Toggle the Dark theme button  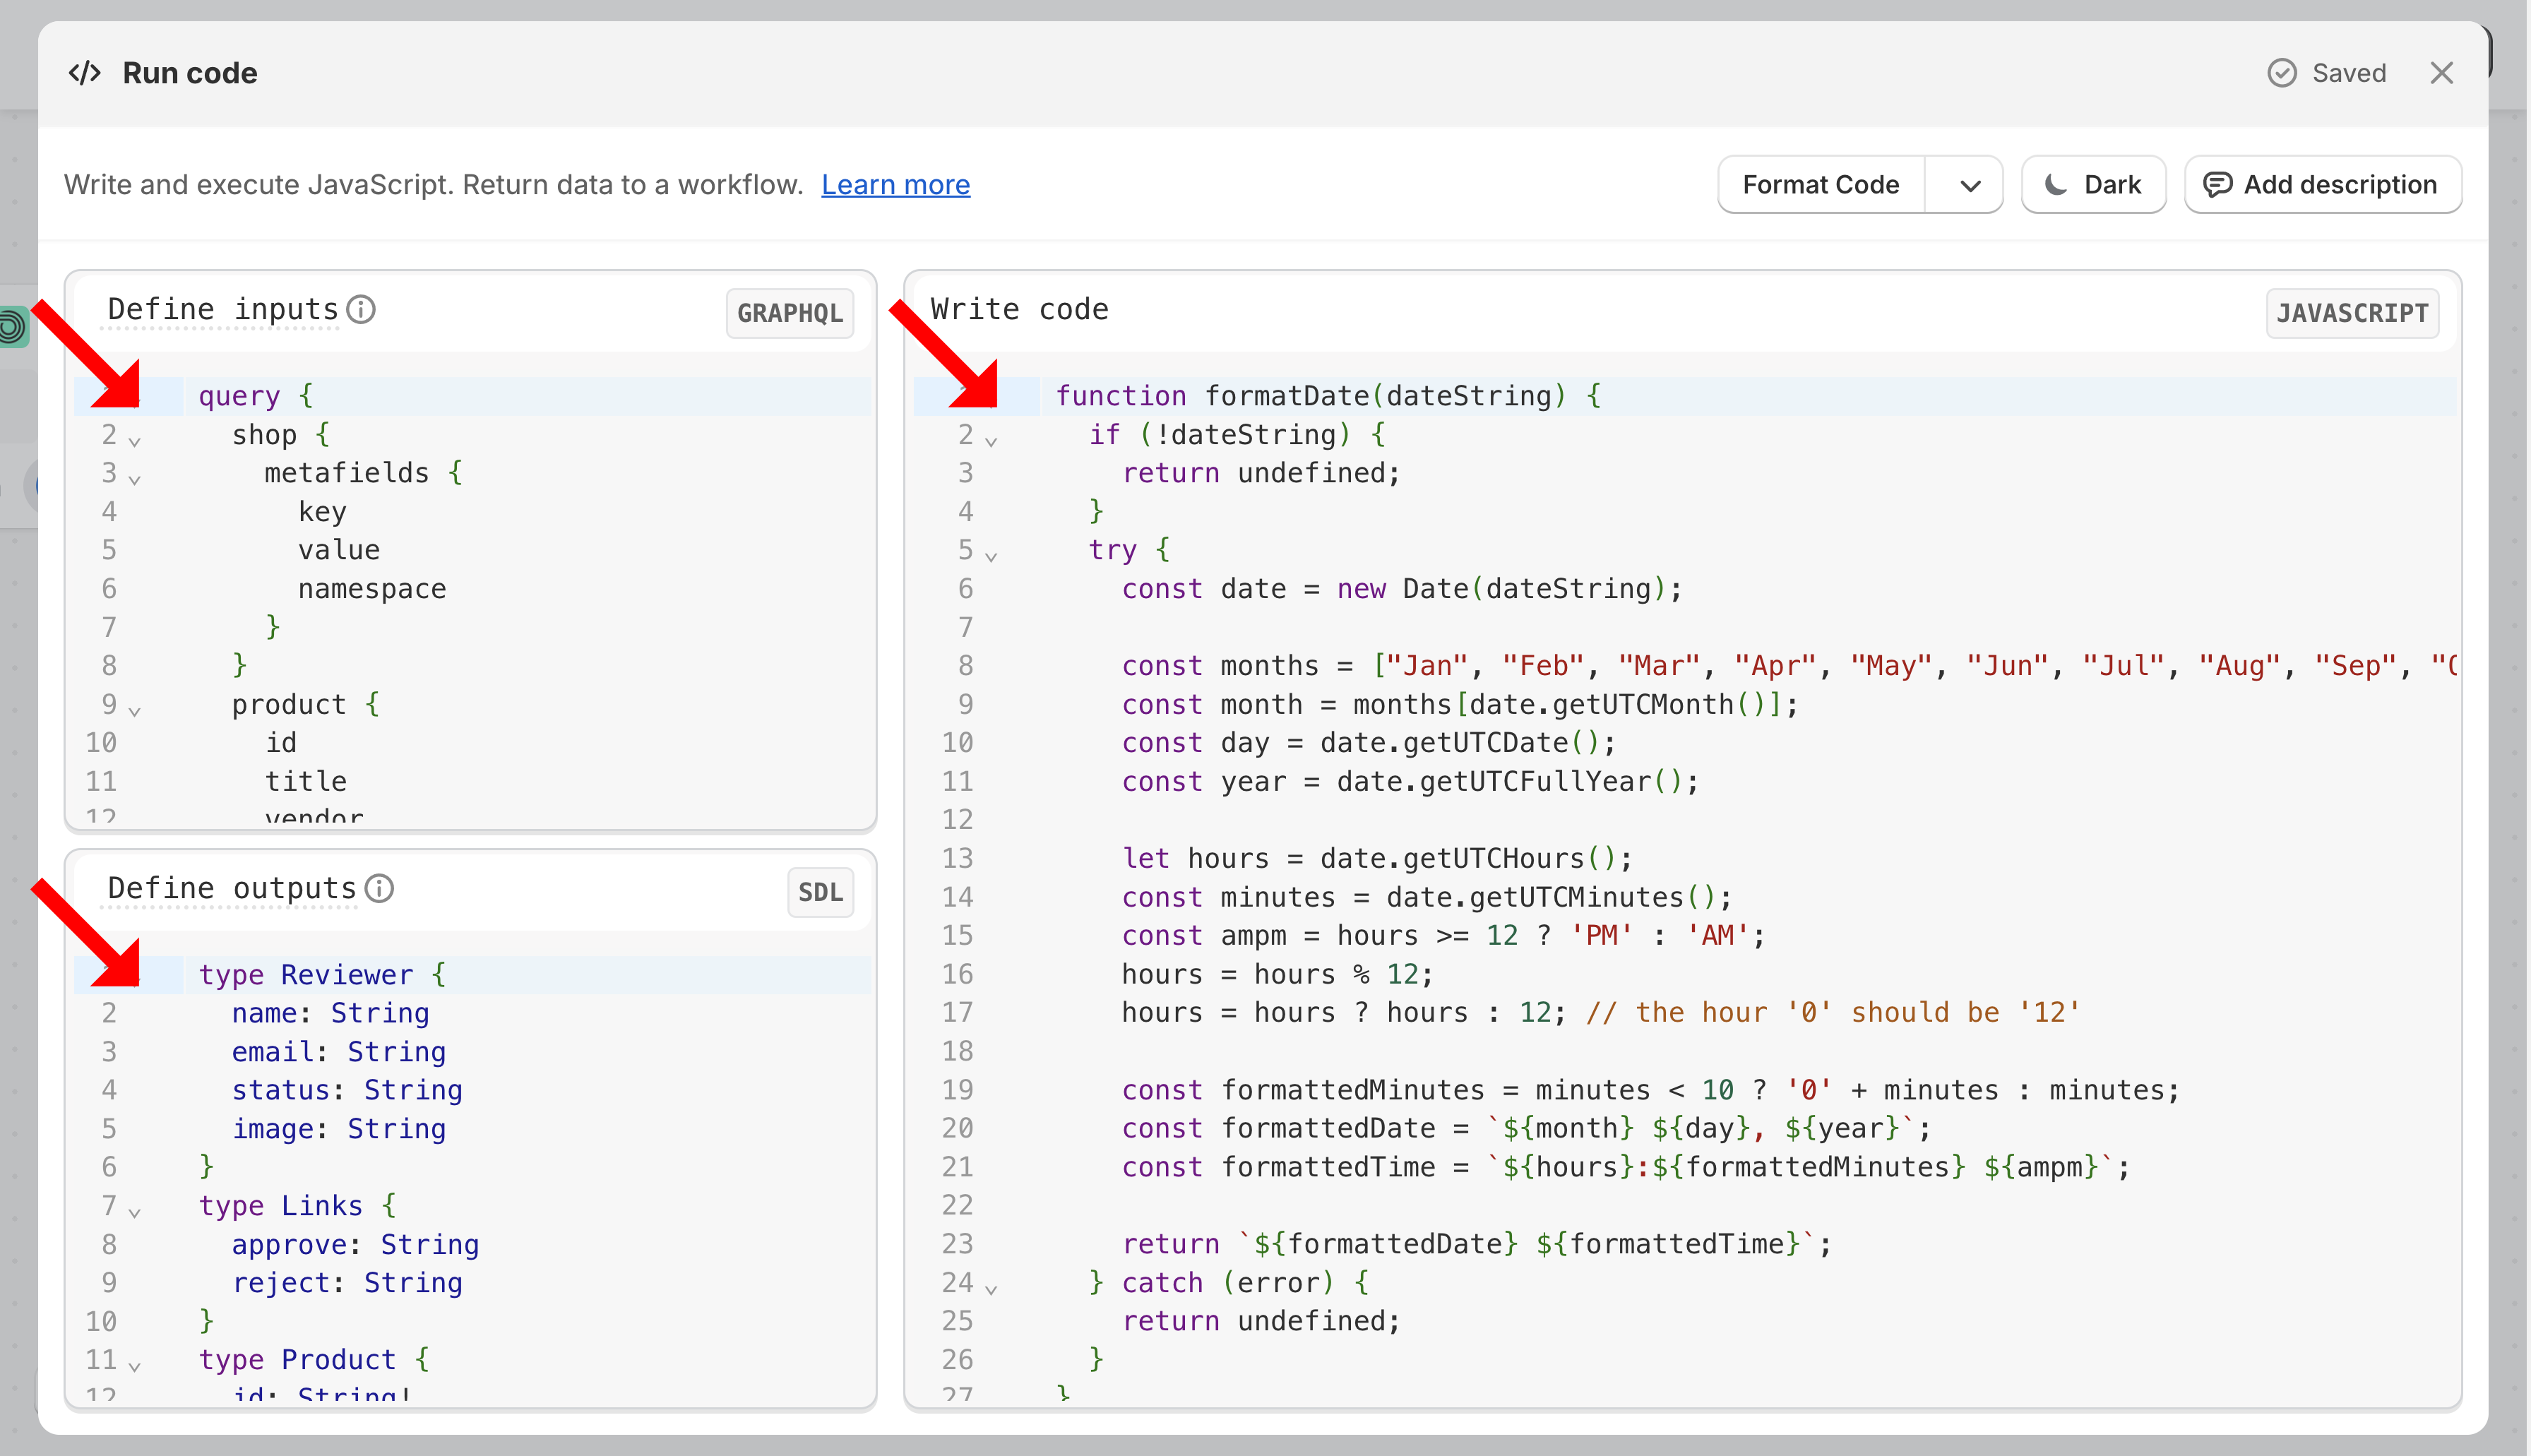2093,185
